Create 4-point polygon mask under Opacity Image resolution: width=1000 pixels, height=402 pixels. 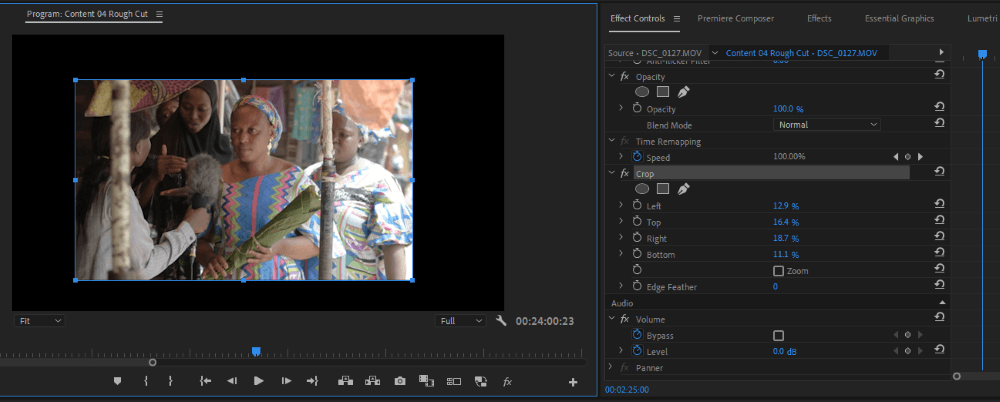(663, 92)
